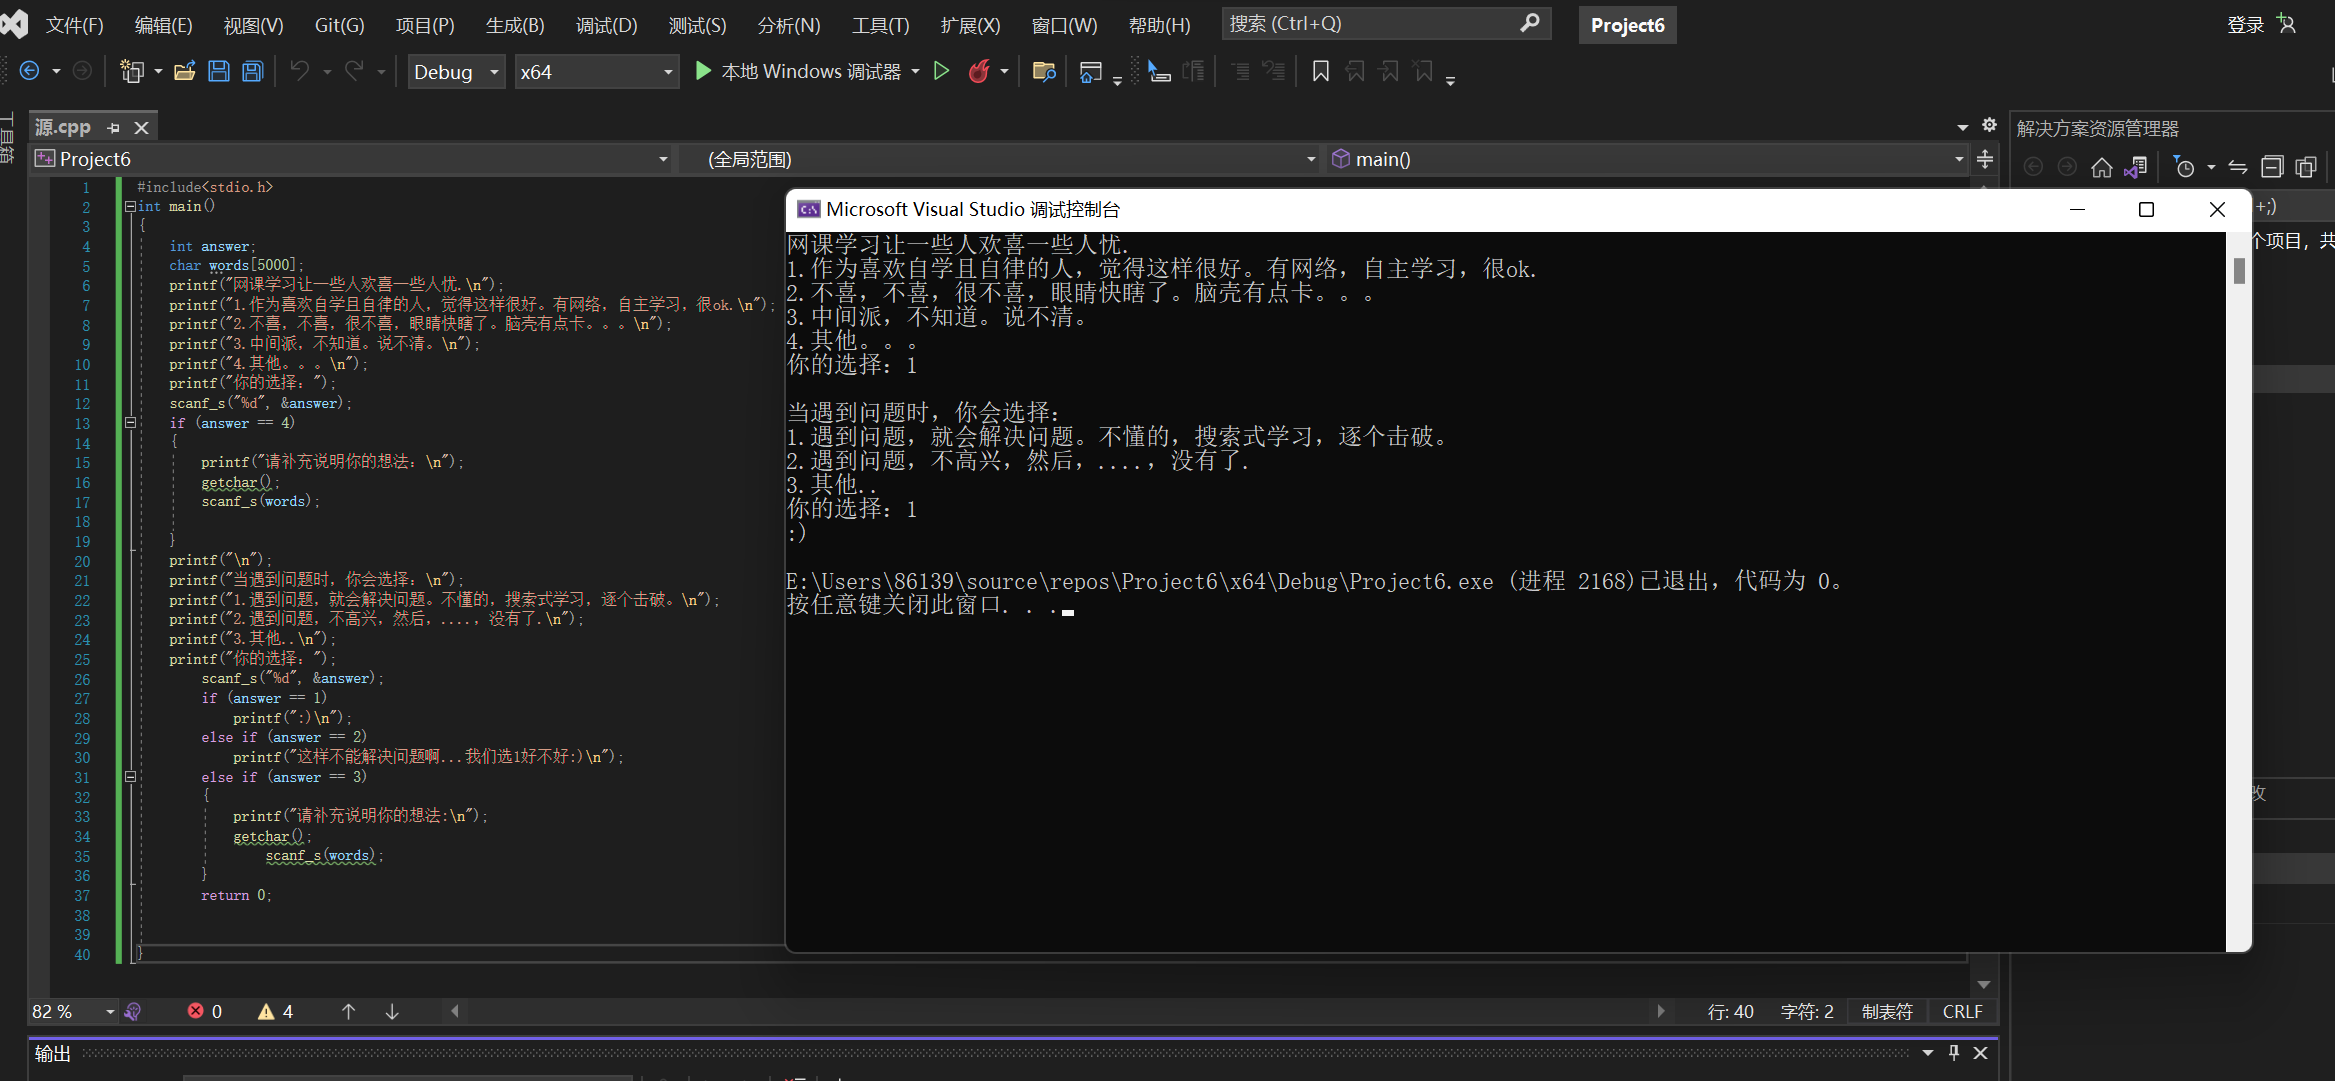Click the Hot Reload flame icon
The height and width of the screenshot is (1081, 2335).
[979, 71]
